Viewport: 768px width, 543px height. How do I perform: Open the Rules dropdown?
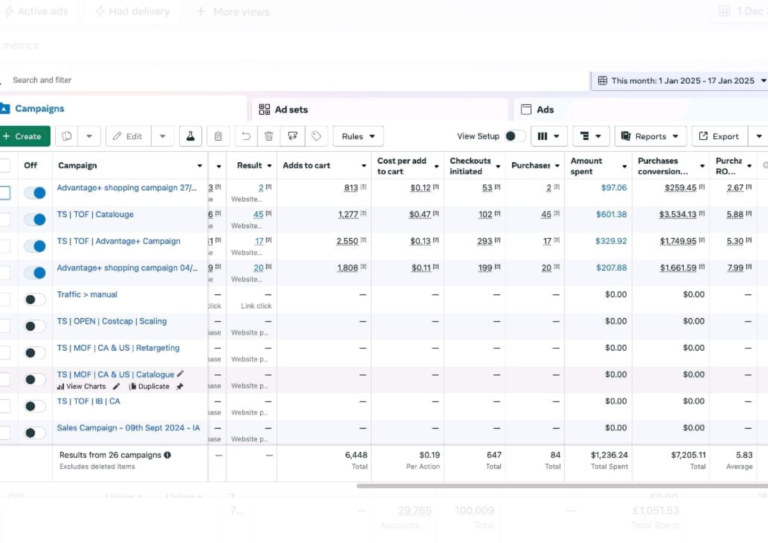tap(358, 136)
